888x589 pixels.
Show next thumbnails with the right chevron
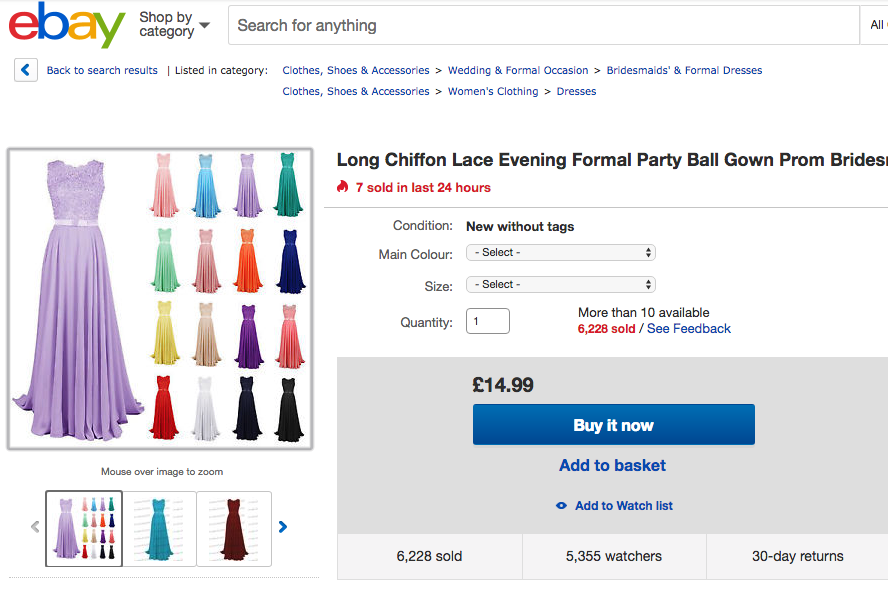[x=283, y=527]
